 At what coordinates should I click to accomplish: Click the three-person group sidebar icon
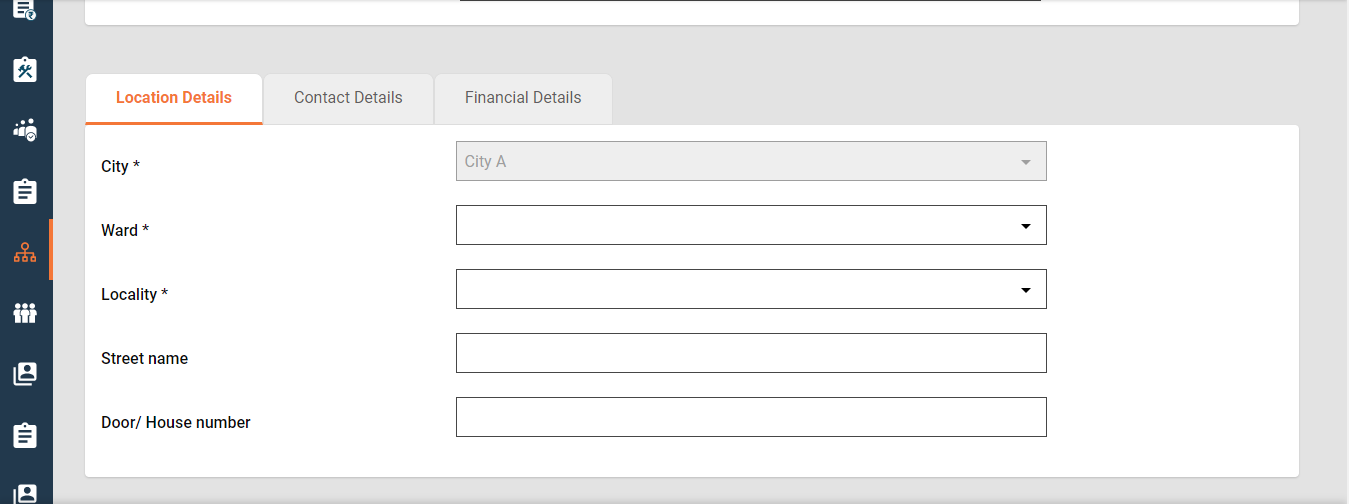point(25,313)
